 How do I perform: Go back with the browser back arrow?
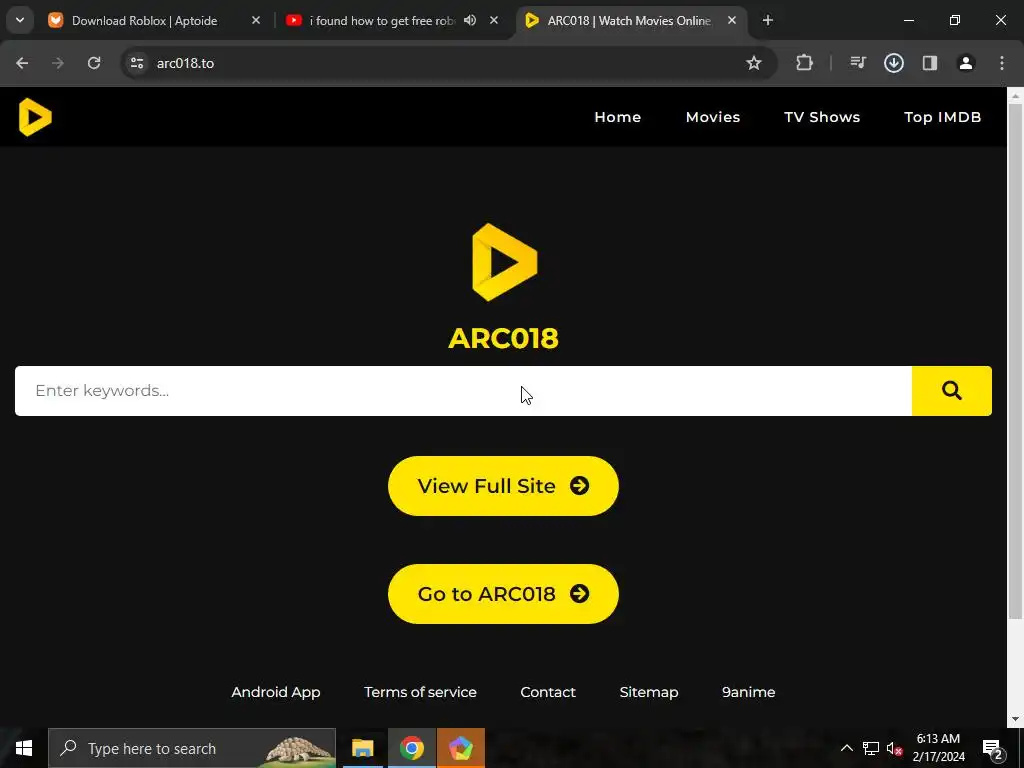pos(22,63)
